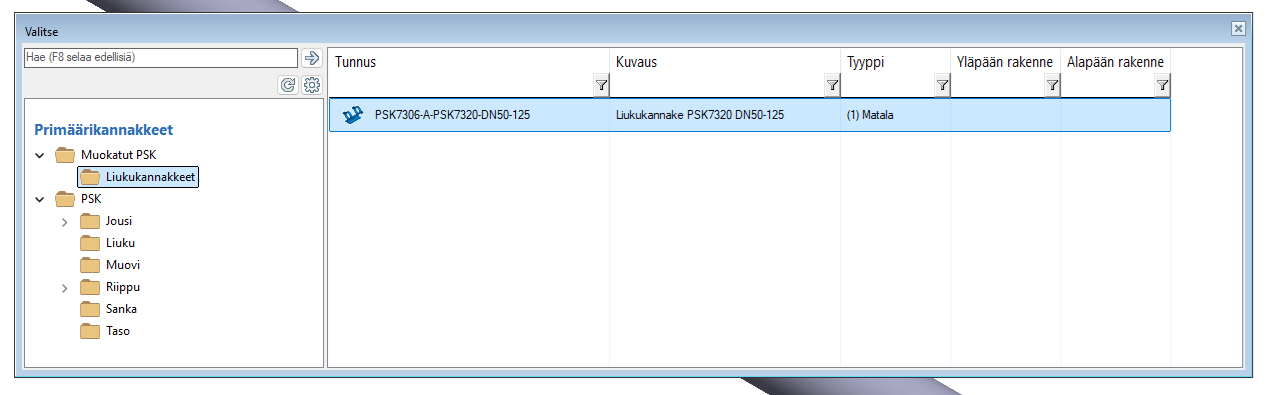Select the cell Liukukannake PSK7320 DN50-125
Image resolution: width=1267 pixels, height=395 pixels.
pyautogui.click(x=700, y=115)
